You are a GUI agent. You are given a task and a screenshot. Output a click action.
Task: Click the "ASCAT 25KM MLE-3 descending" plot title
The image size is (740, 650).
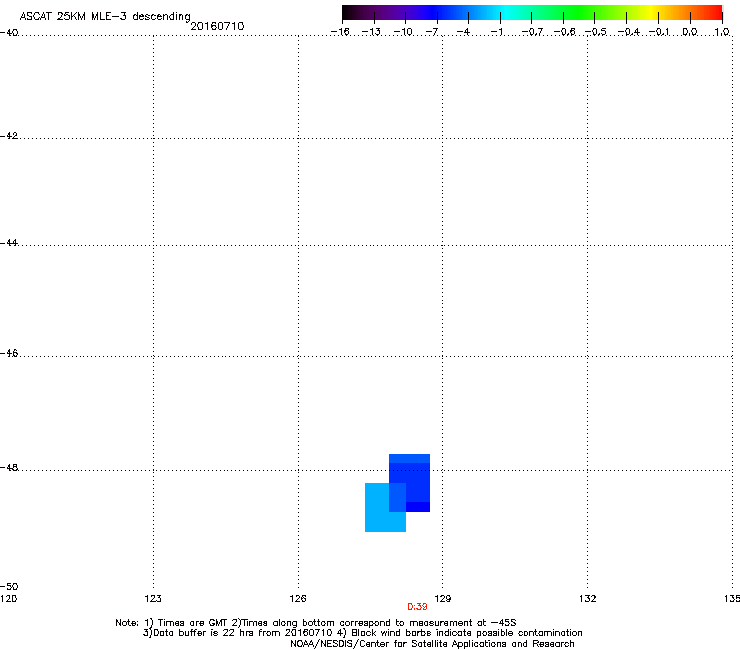pyautogui.click(x=105, y=17)
